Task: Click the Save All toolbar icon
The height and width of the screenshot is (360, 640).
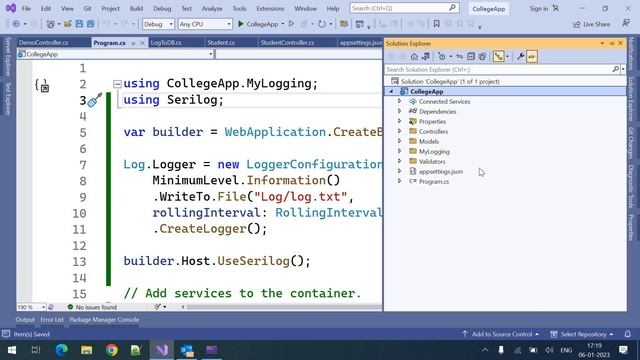Action: click(x=91, y=24)
